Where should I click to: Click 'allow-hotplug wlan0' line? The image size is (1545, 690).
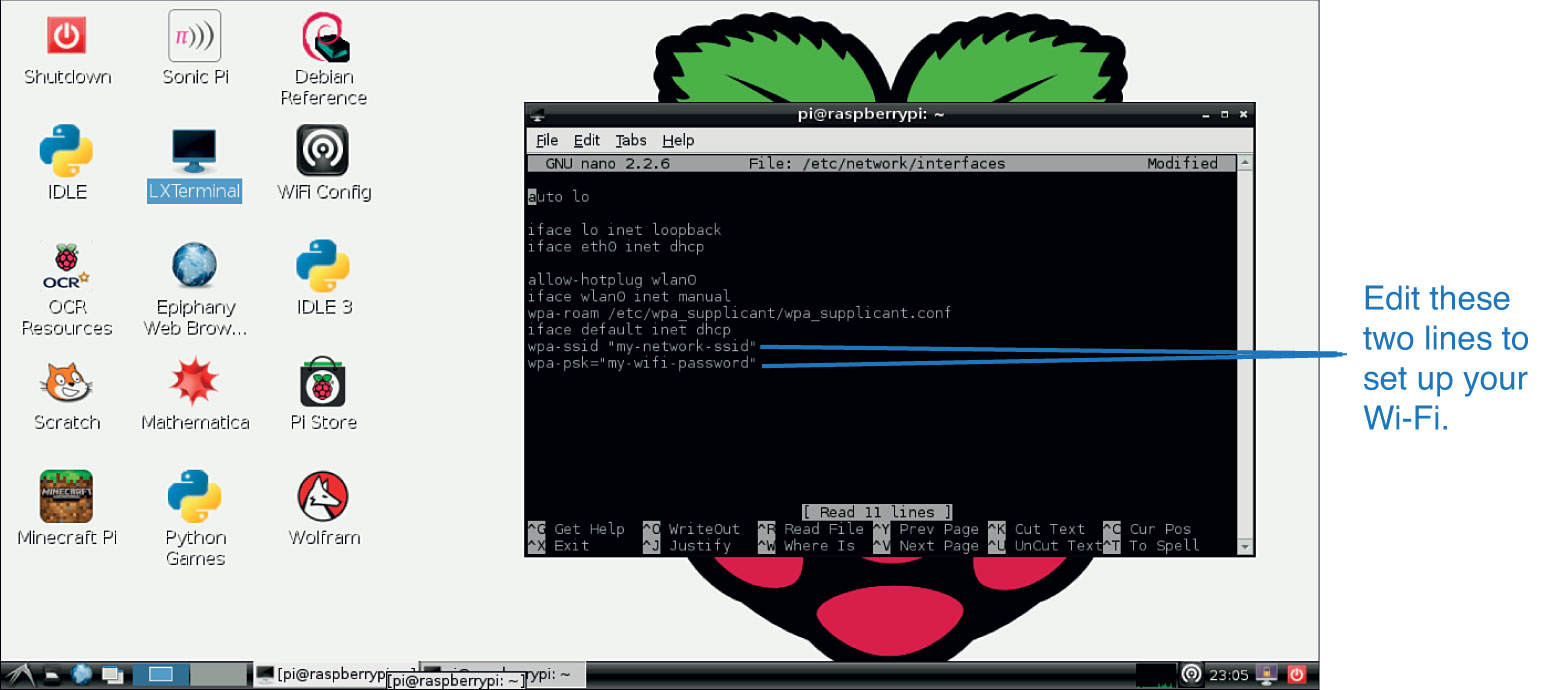(612, 280)
